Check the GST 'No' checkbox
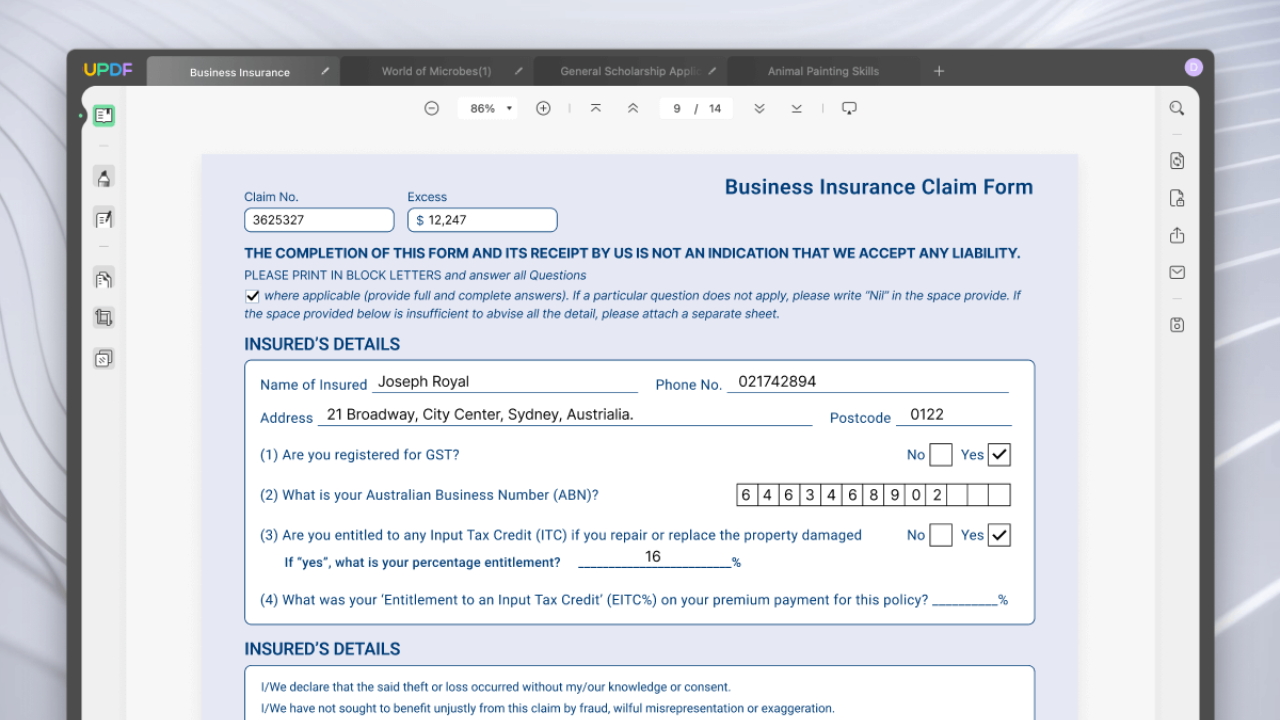Image resolution: width=1280 pixels, height=720 pixels. (x=940, y=455)
